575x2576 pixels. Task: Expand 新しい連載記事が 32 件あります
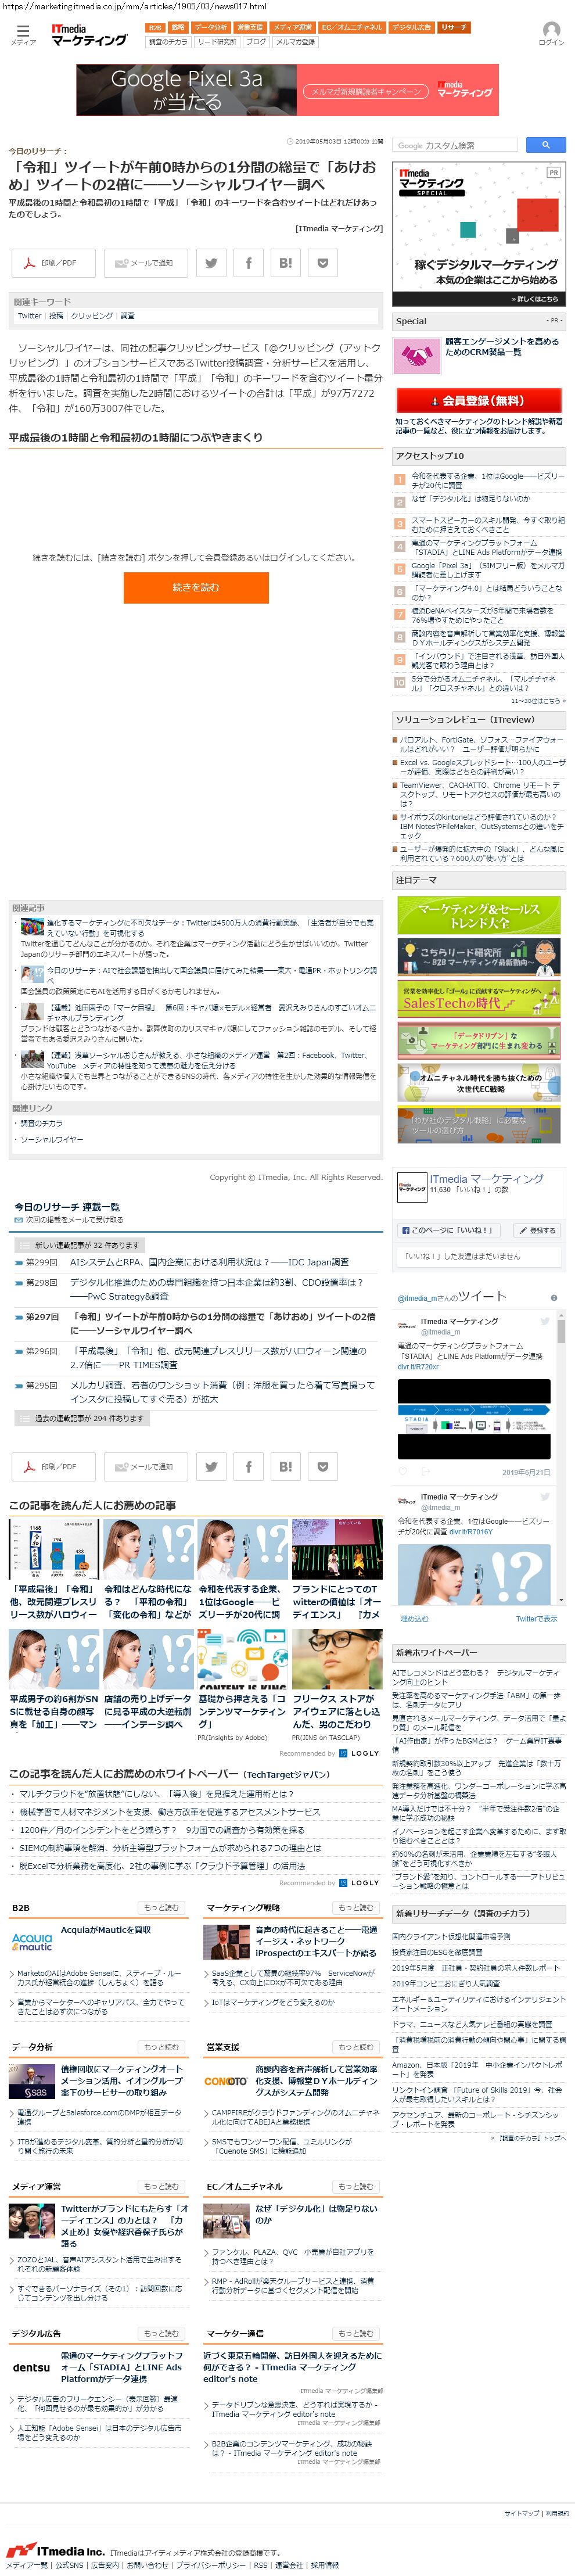[80, 1245]
